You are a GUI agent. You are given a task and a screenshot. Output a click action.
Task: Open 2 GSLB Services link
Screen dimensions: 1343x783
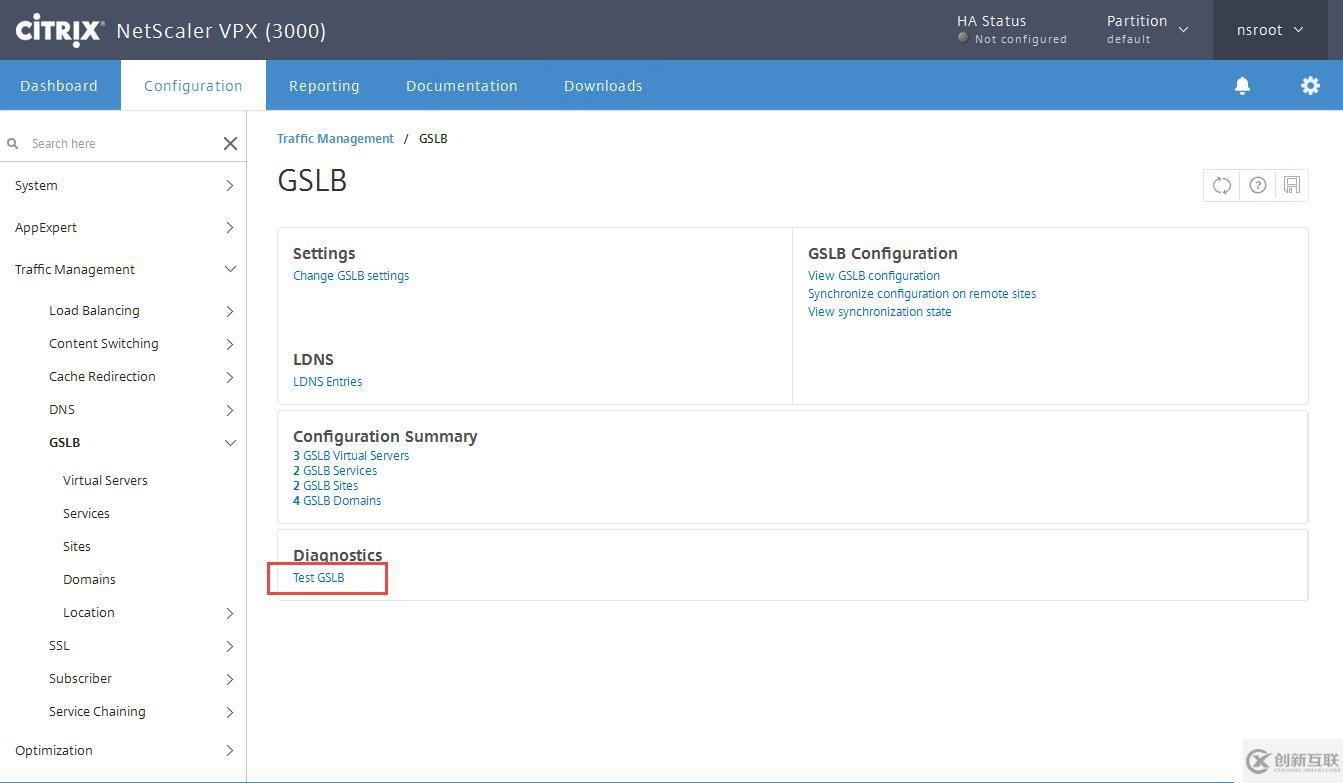335,471
